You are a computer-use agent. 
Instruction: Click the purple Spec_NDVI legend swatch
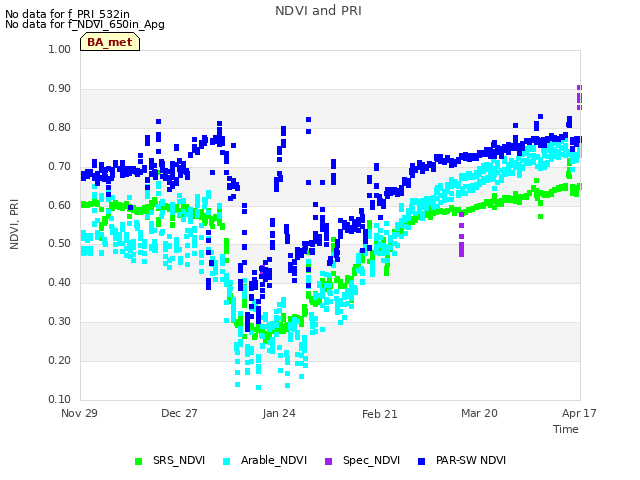pos(329,461)
